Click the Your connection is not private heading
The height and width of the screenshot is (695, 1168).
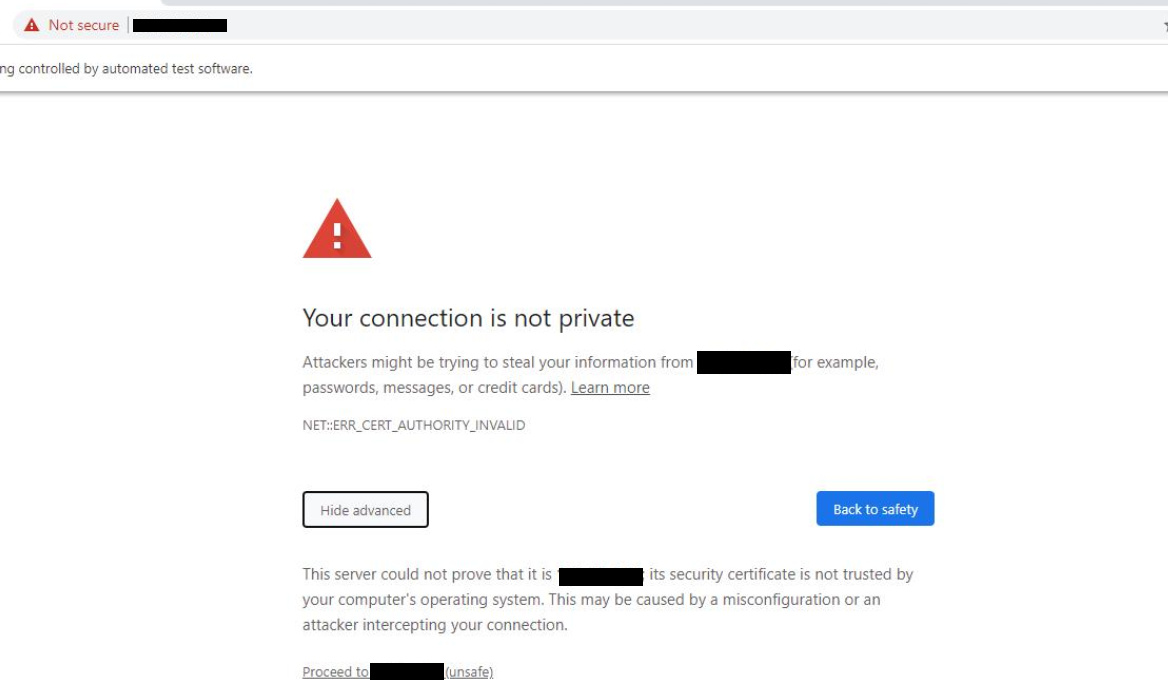click(467, 318)
